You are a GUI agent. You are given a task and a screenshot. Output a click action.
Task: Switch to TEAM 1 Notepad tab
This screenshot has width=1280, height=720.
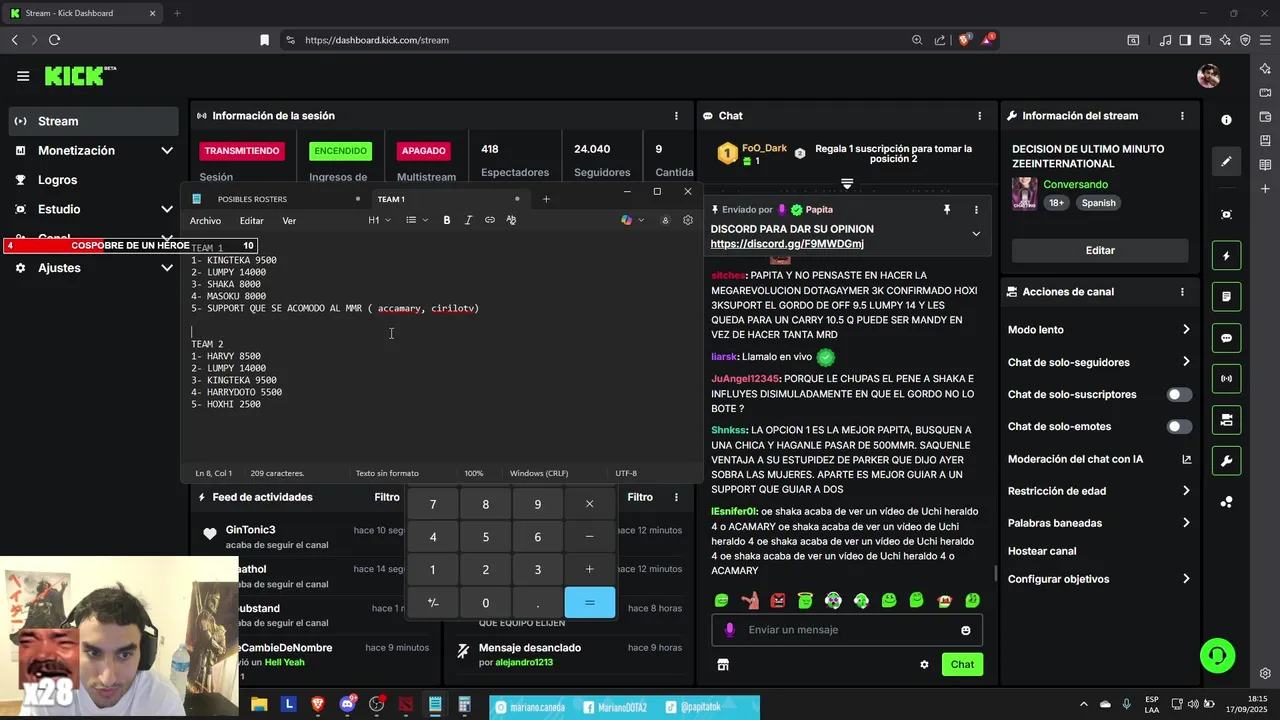(x=448, y=199)
